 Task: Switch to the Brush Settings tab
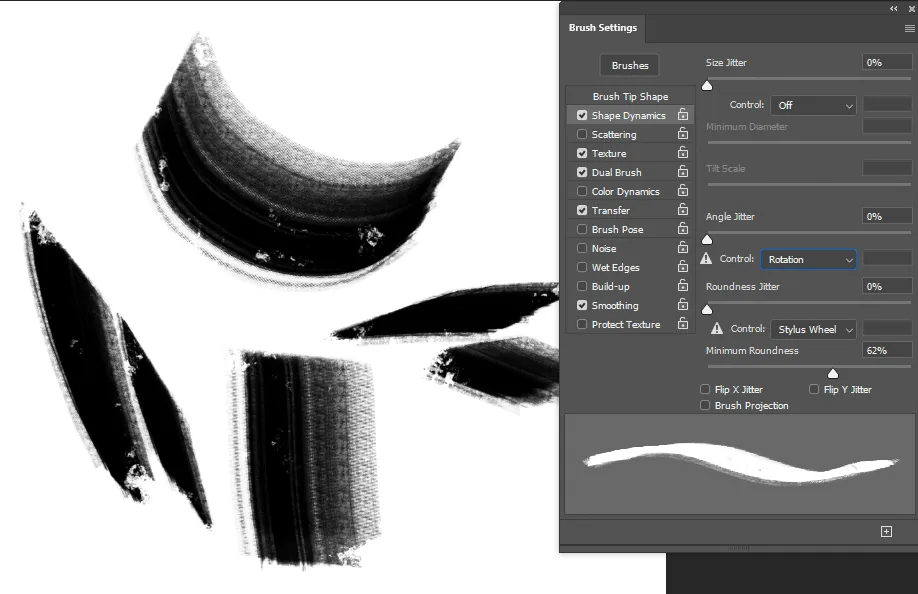click(602, 28)
